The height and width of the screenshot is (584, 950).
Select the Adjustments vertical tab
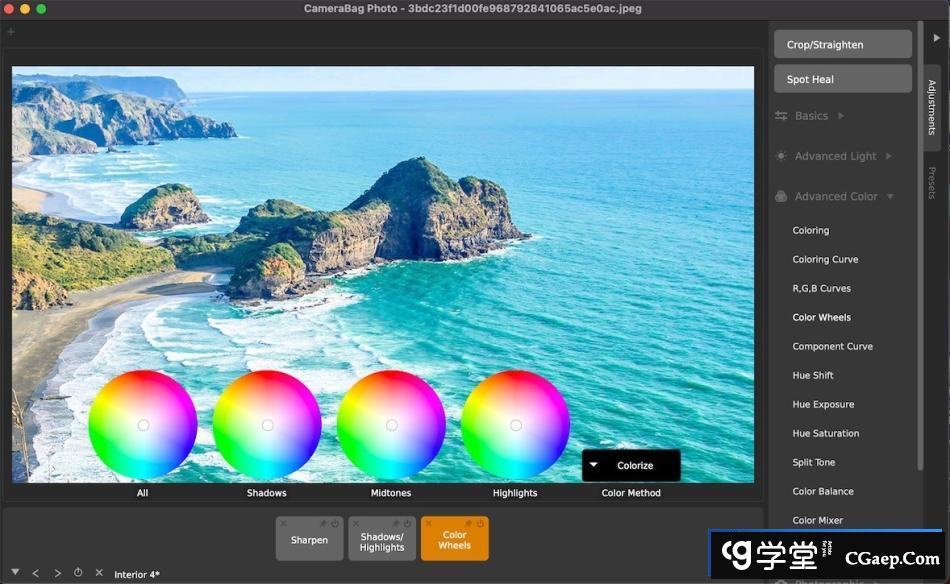[x=932, y=107]
